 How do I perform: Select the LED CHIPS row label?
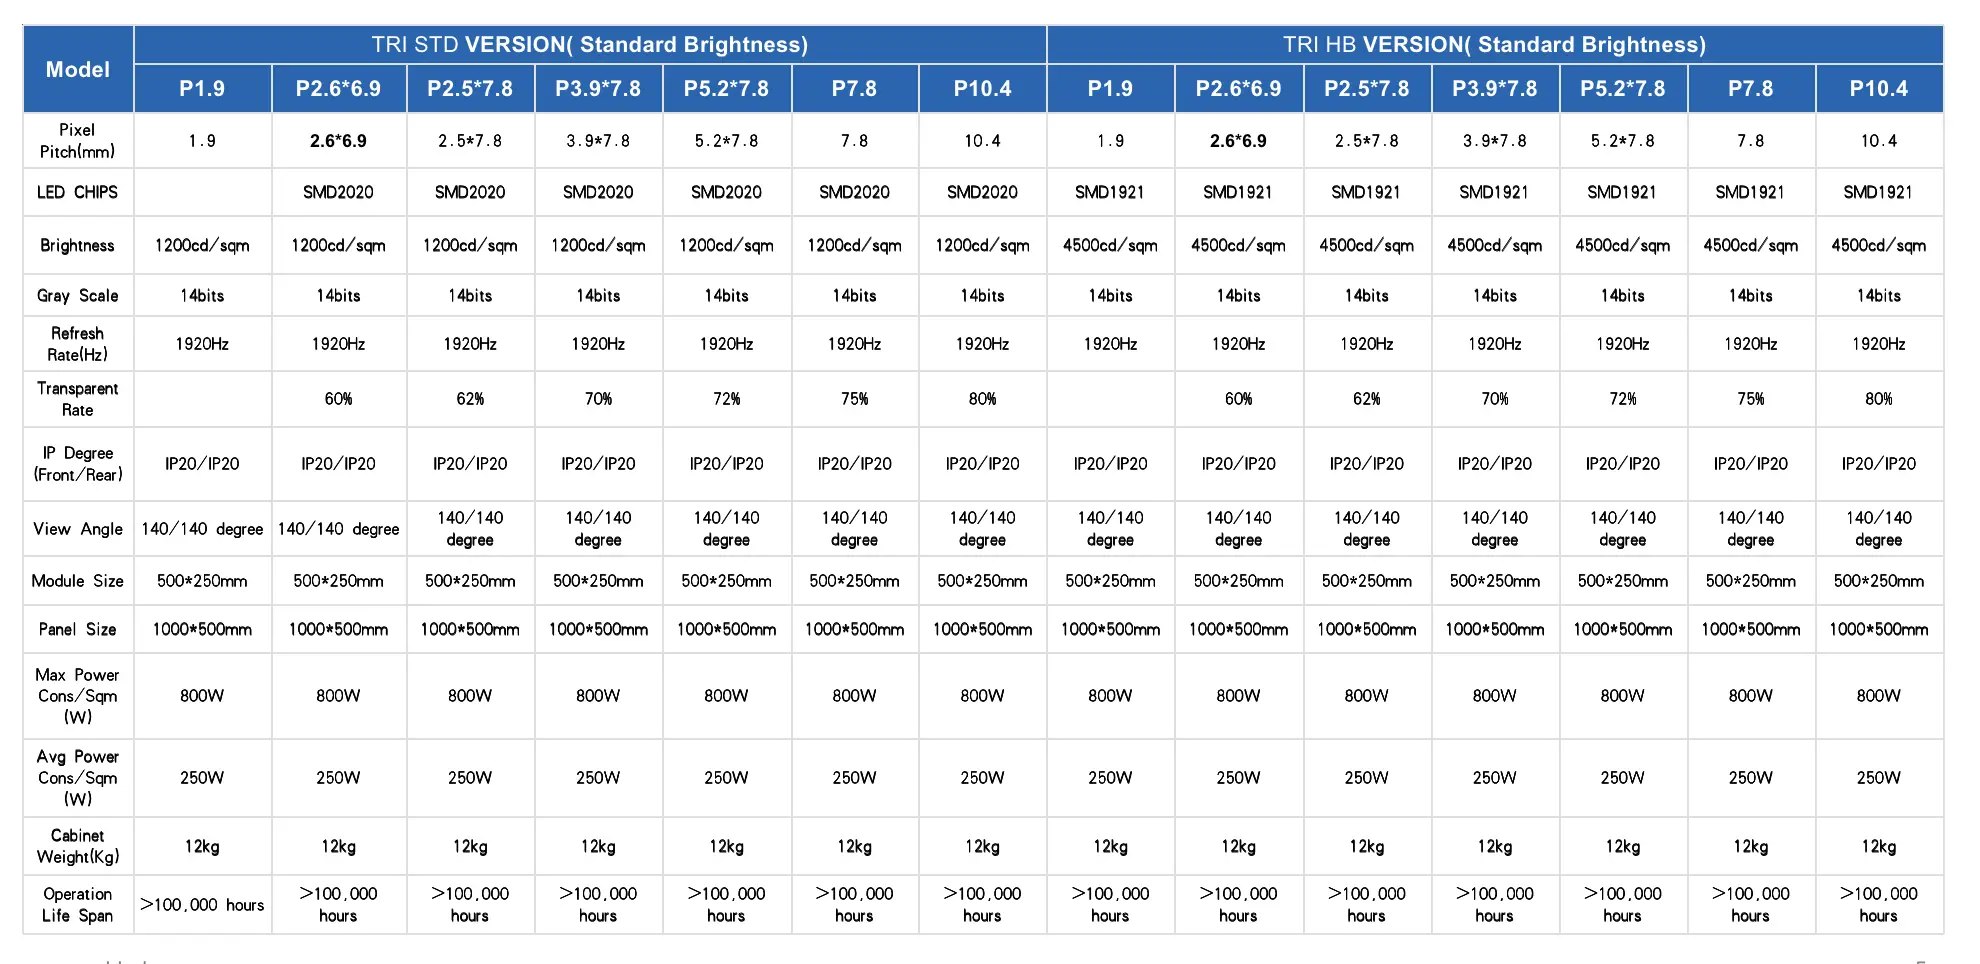[78, 192]
